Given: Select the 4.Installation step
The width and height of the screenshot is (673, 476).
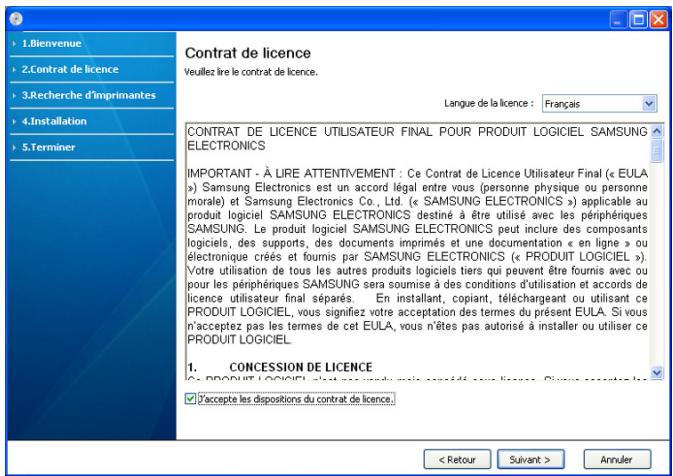Looking at the screenshot, I should [54, 121].
